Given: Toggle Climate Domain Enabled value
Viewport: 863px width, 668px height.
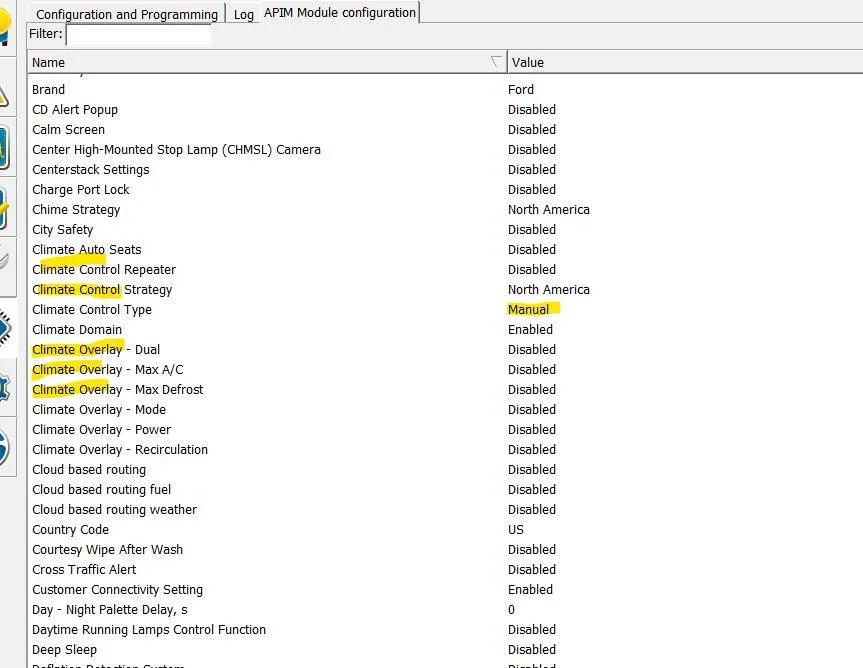Looking at the screenshot, I should click(530, 330).
